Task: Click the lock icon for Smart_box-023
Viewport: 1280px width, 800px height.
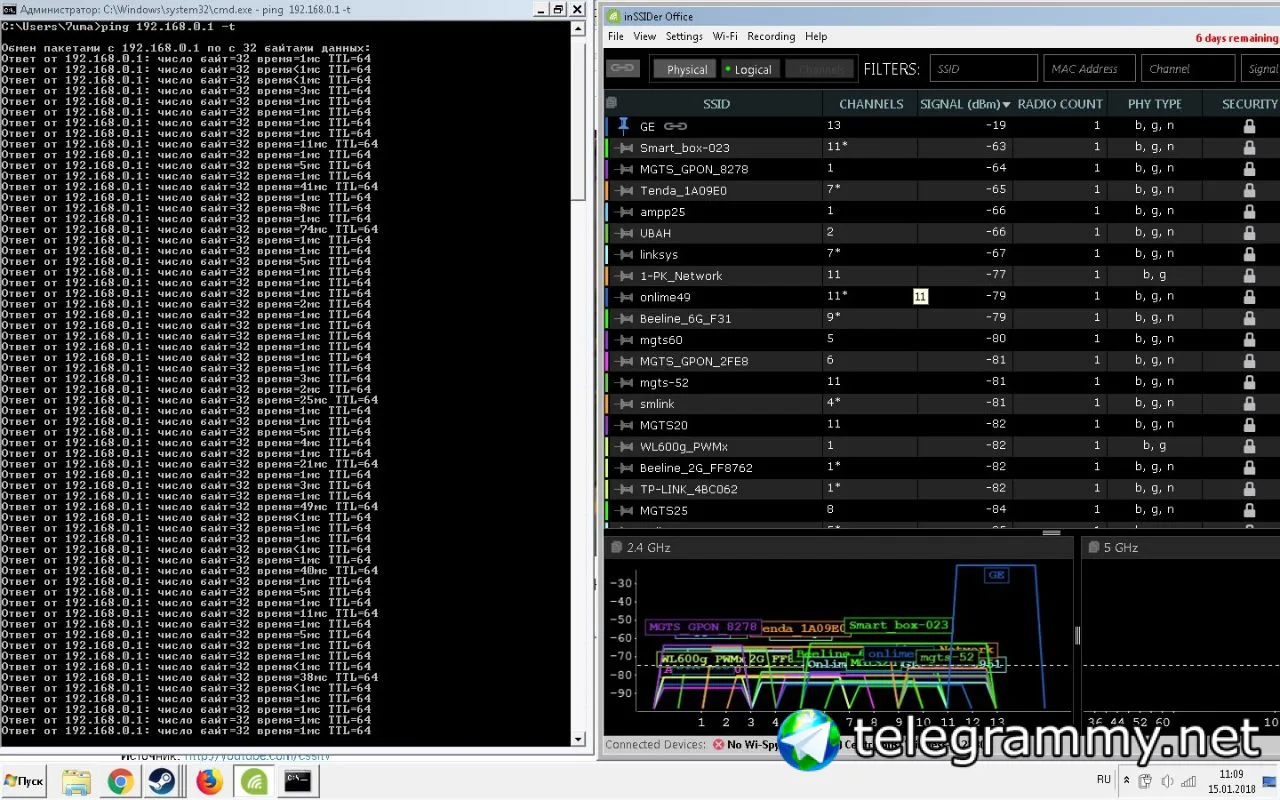Action: (x=1249, y=148)
